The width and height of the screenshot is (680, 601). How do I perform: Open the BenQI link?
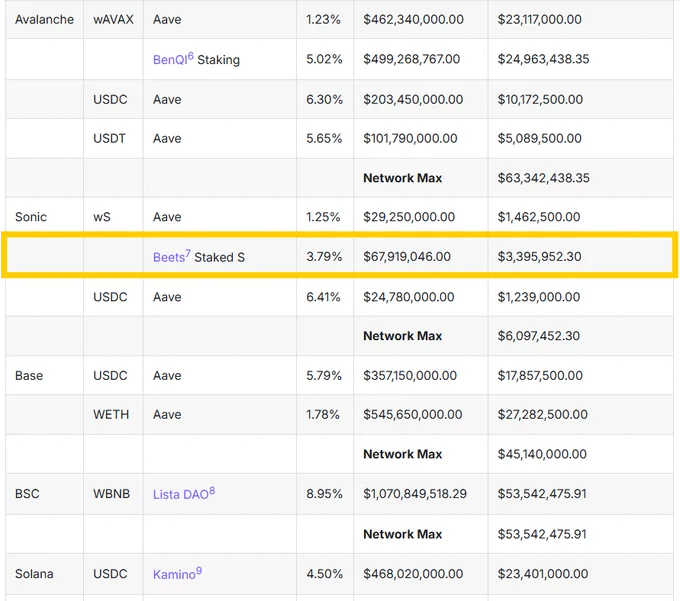[173, 59]
